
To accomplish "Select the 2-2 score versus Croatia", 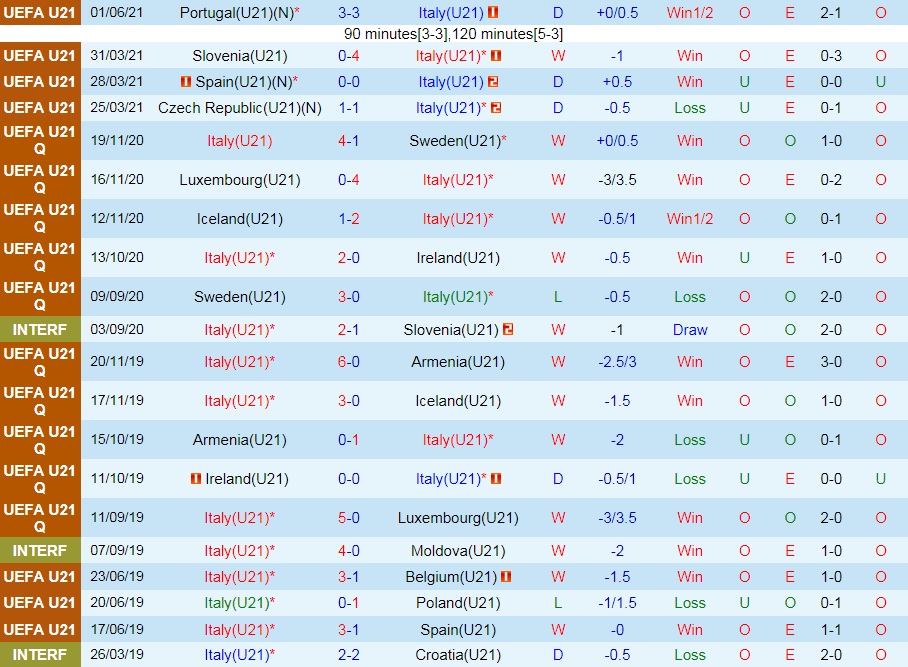I will click(349, 655).
